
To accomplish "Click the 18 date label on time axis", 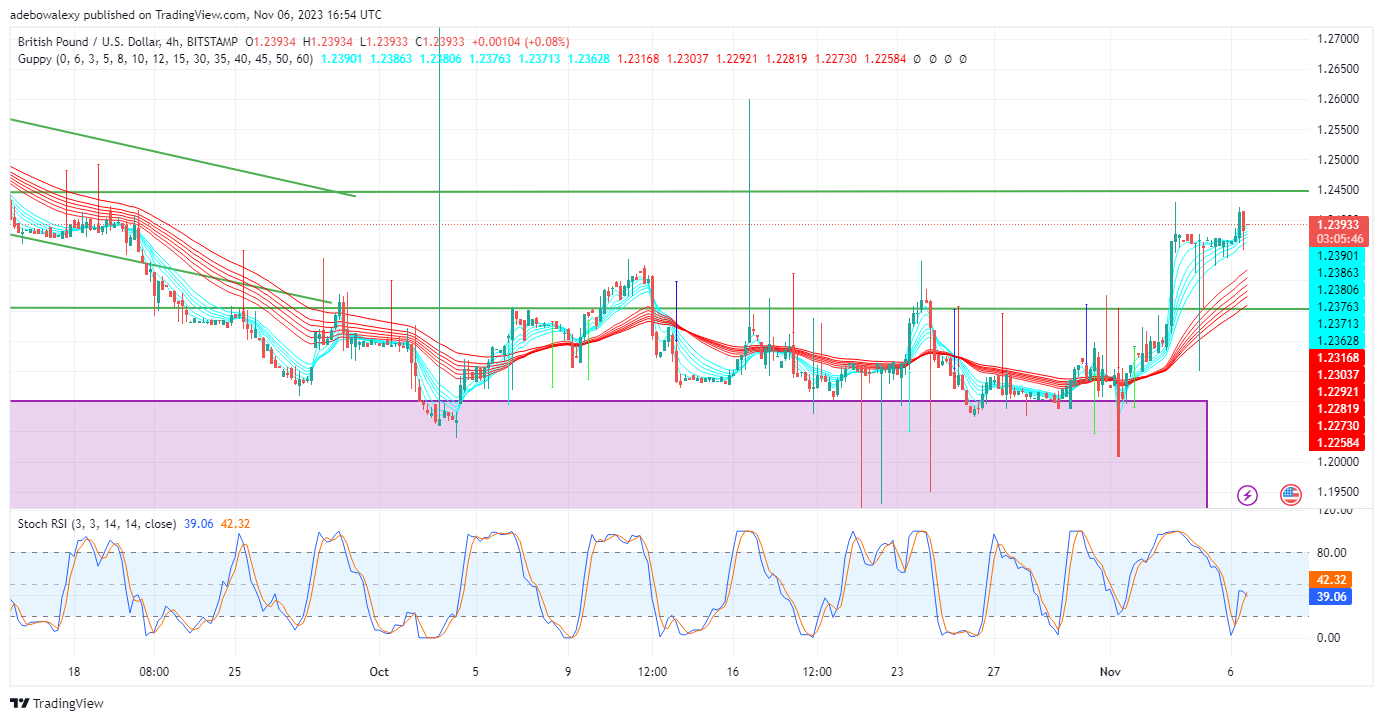I will click(x=73, y=672).
